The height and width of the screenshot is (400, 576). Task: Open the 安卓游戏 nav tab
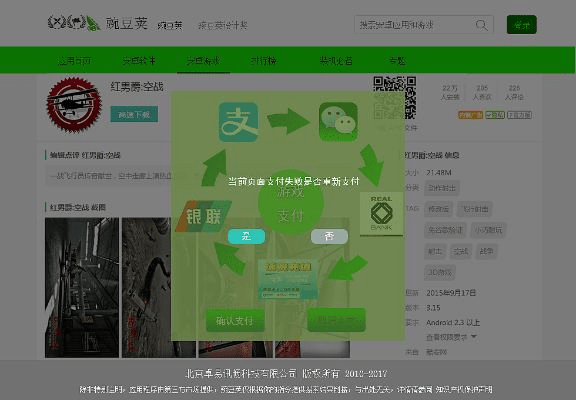203,61
